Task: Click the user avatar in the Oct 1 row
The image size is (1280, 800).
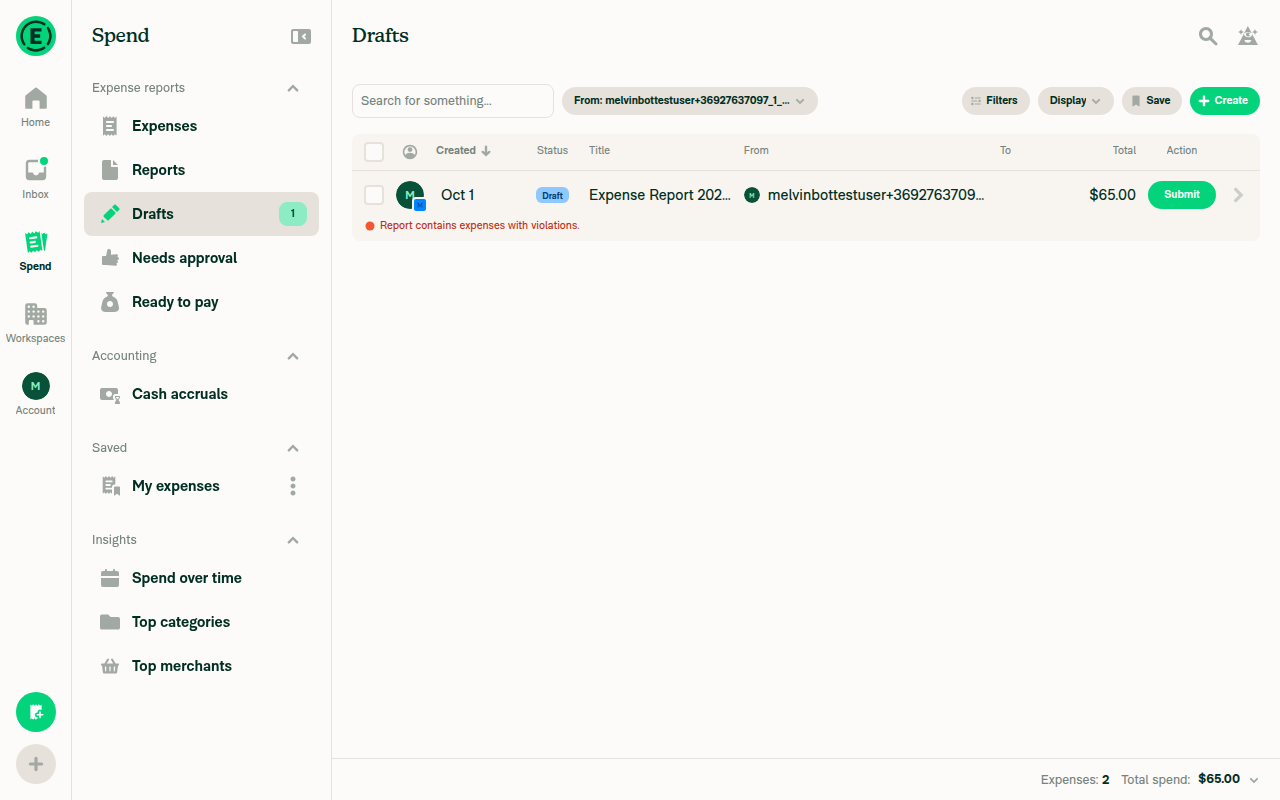Action: tap(410, 195)
